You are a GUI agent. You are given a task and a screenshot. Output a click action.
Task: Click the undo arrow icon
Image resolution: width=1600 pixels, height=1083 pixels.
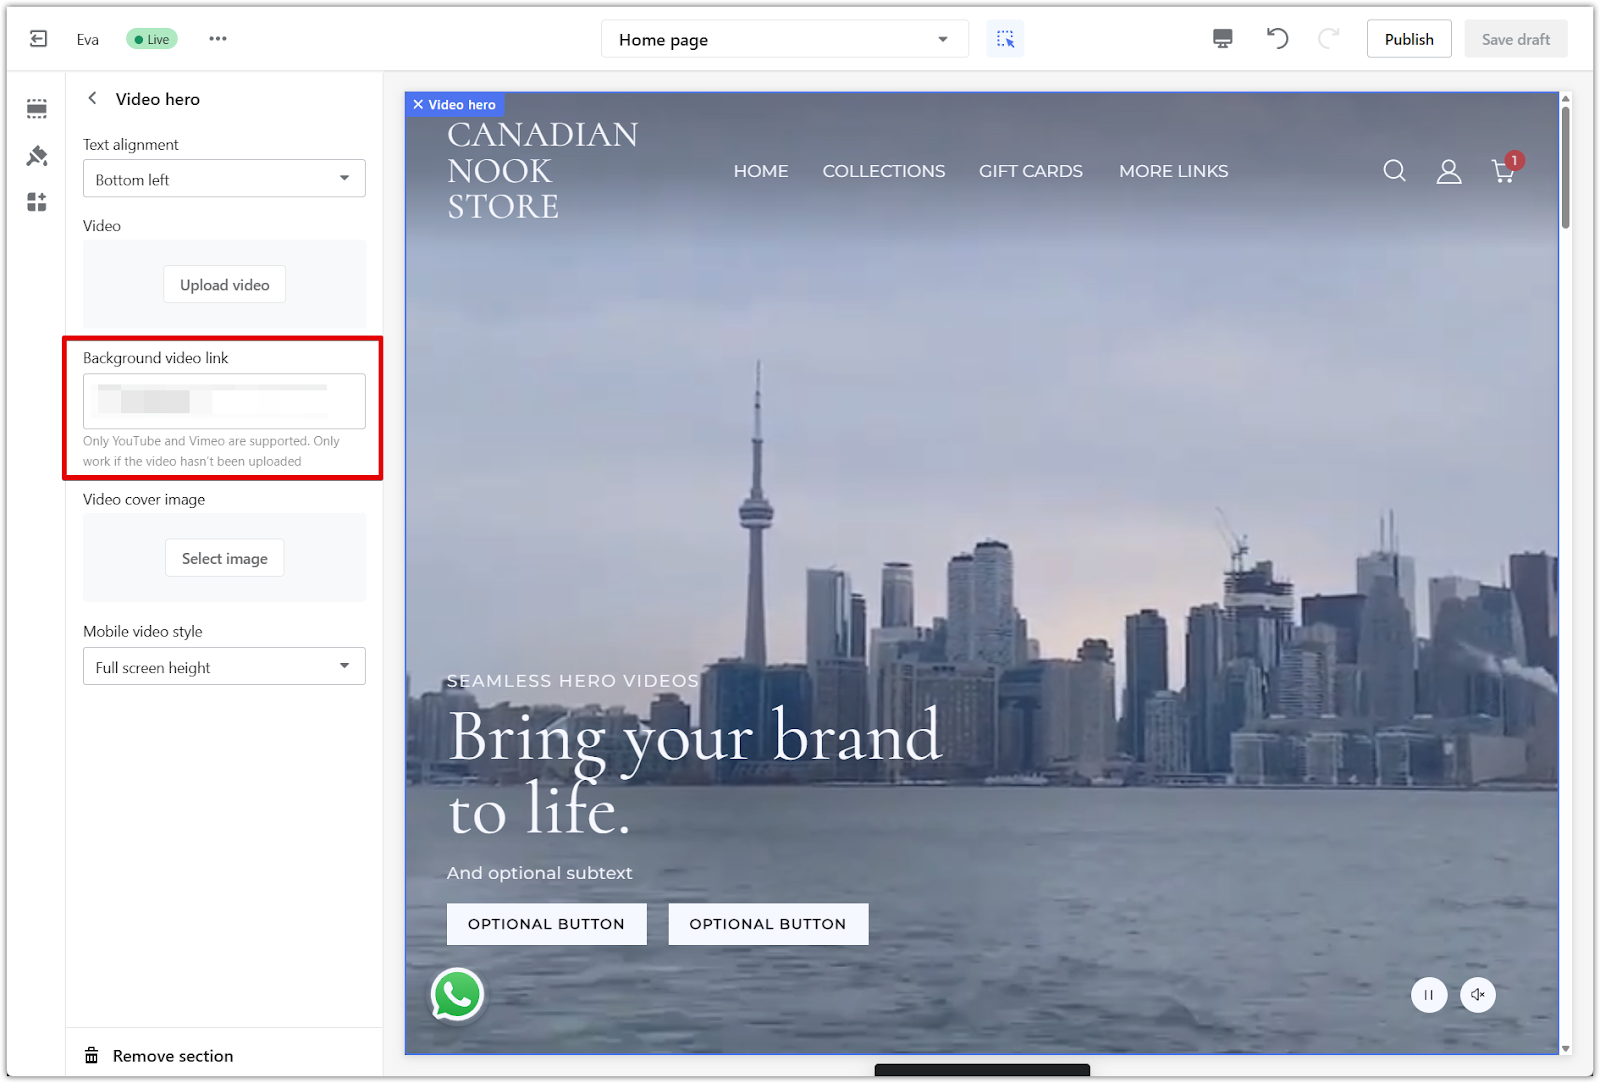(x=1277, y=39)
